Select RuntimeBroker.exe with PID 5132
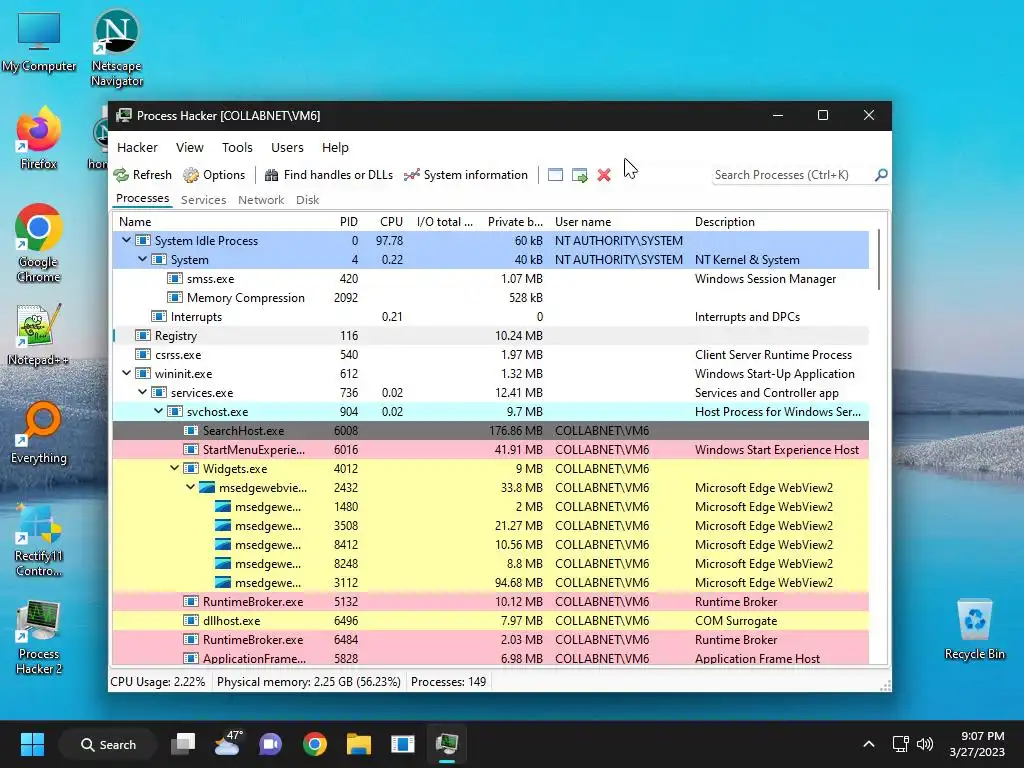Image resolution: width=1024 pixels, height=768 pixels. point(490,601)
